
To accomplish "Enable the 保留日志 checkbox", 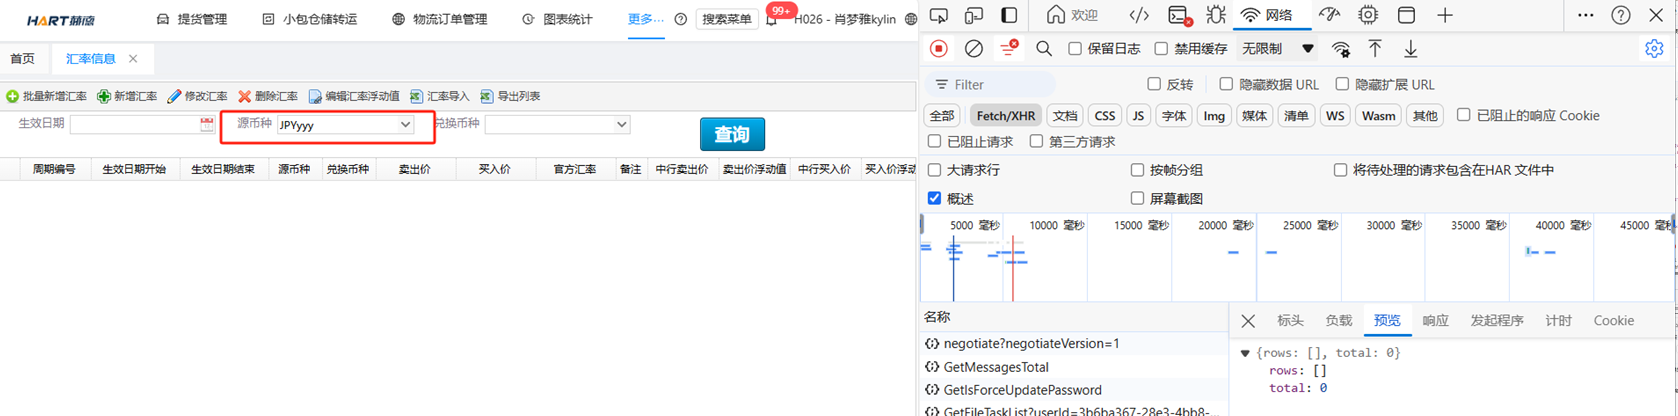I will [1075, 49].
